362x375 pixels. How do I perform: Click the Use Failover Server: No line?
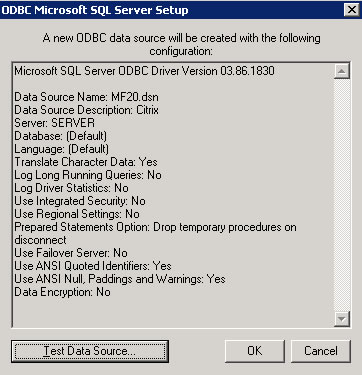[71, 253]
